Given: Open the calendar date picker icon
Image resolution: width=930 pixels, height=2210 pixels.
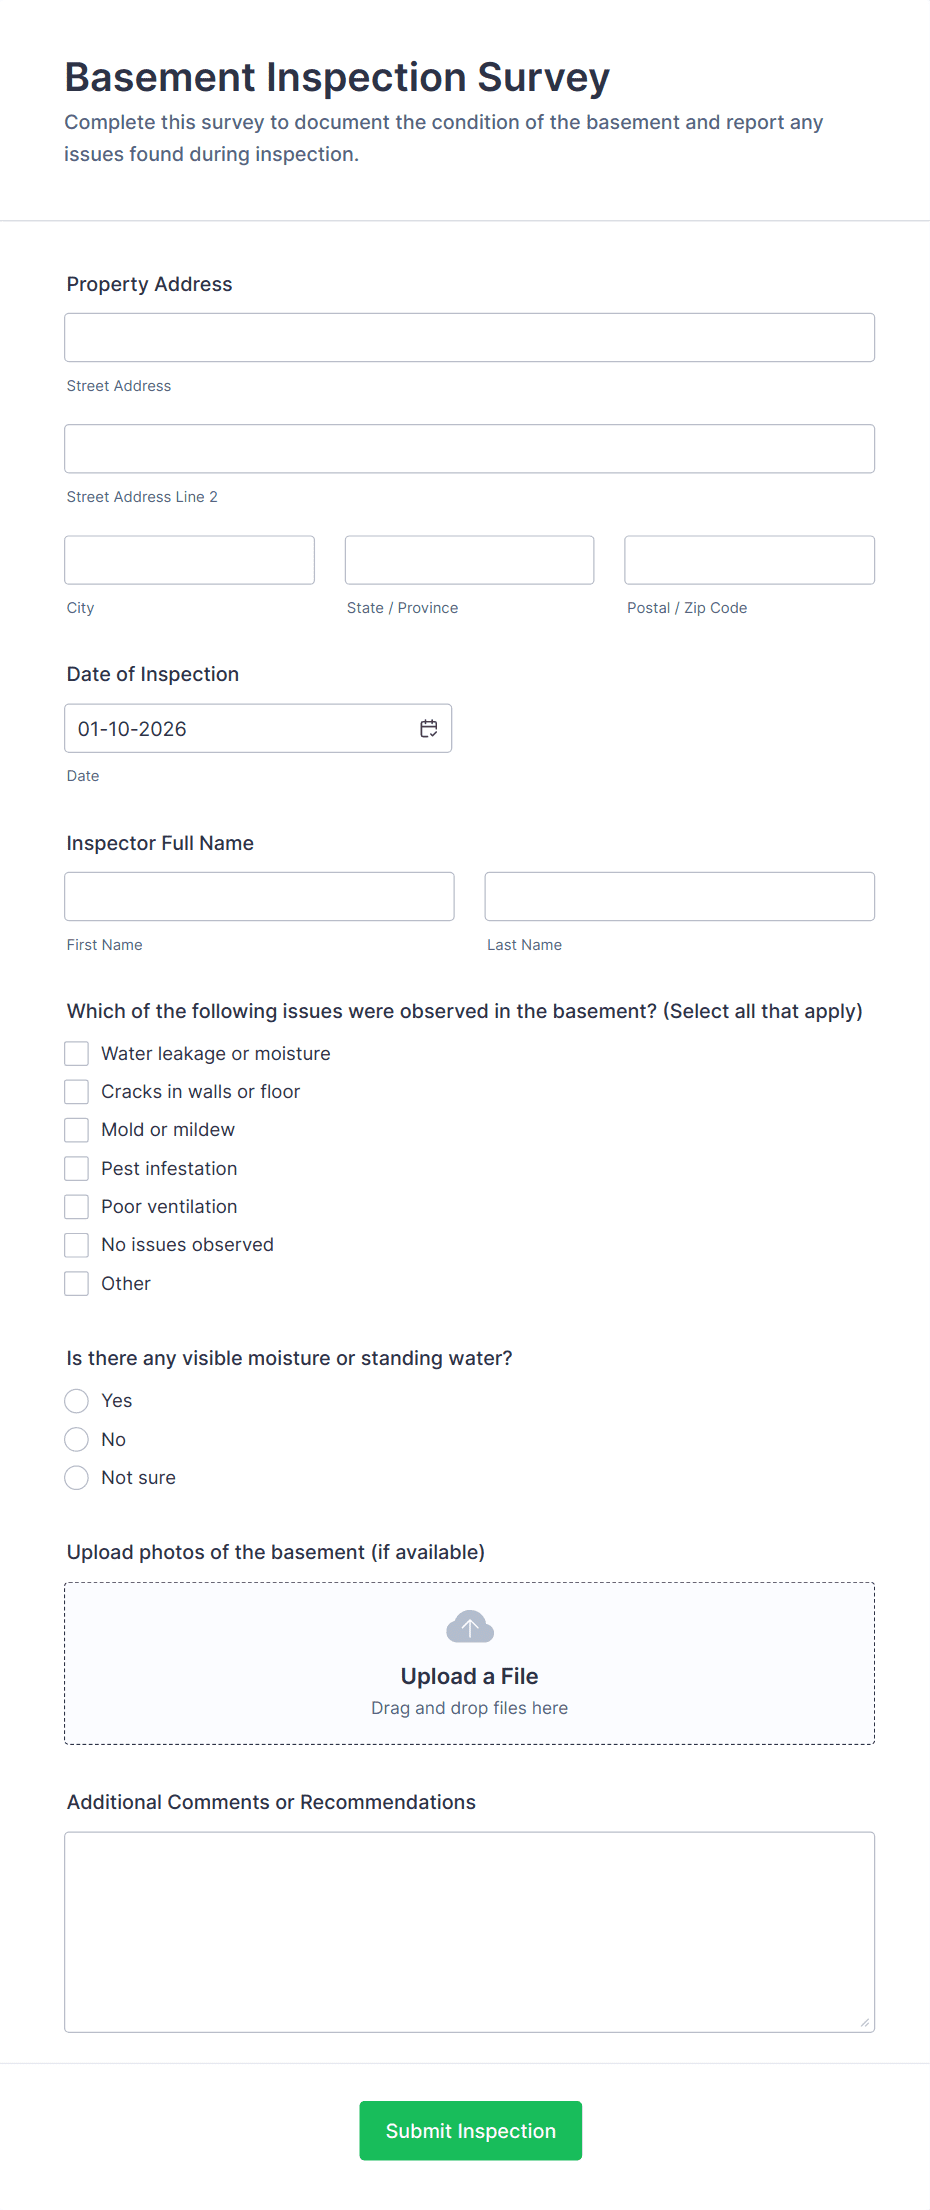Looking at the screenshot, I should (x=429, y=729).
